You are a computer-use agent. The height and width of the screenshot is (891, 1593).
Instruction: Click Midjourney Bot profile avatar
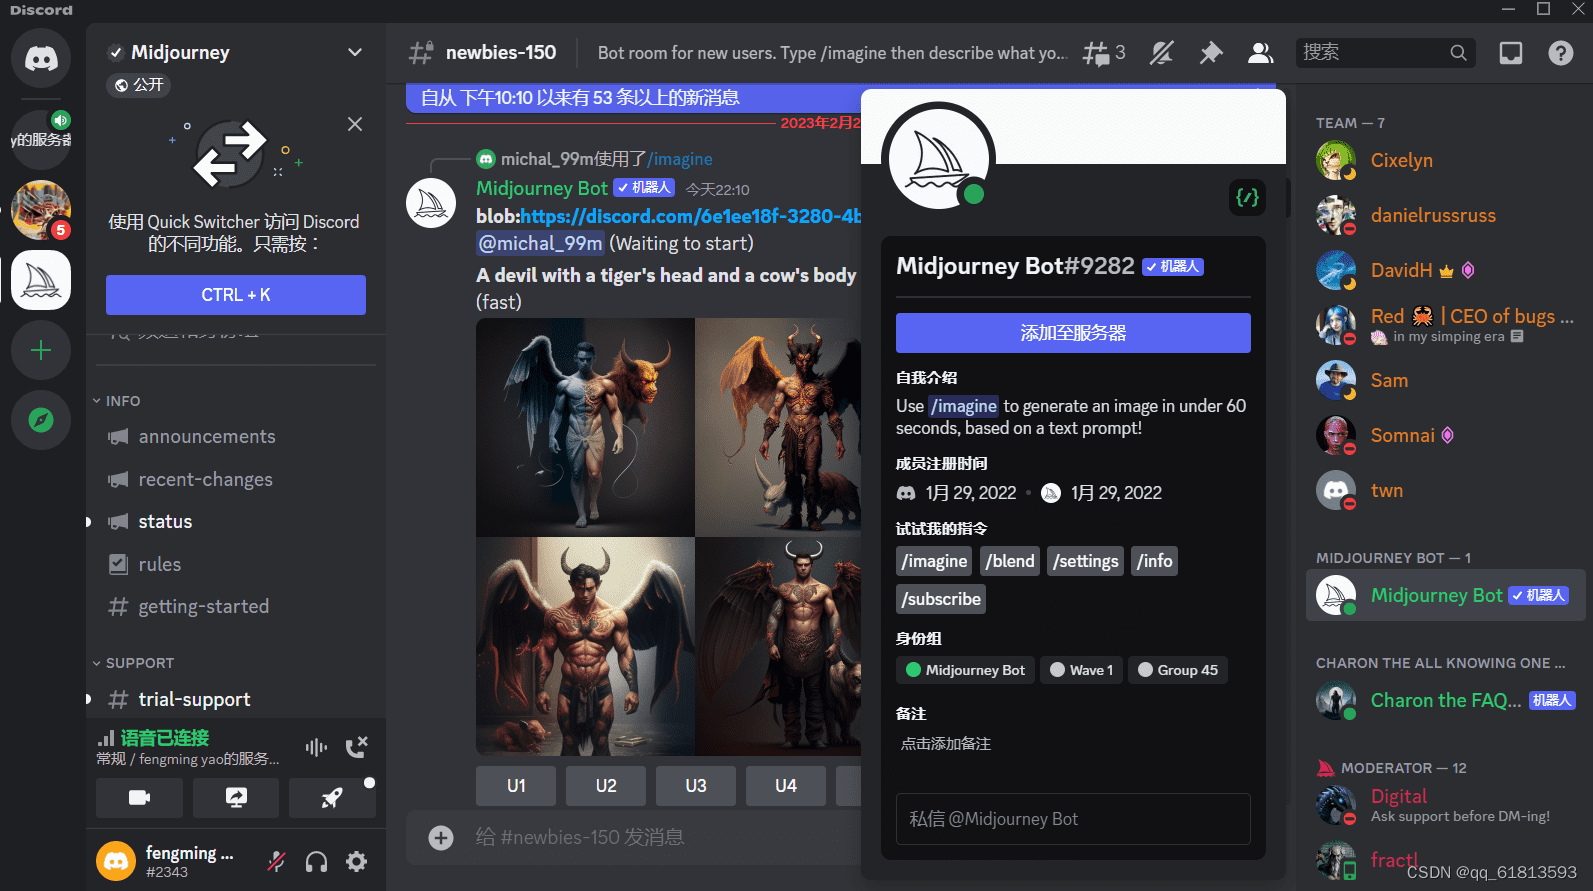point(938,157)
